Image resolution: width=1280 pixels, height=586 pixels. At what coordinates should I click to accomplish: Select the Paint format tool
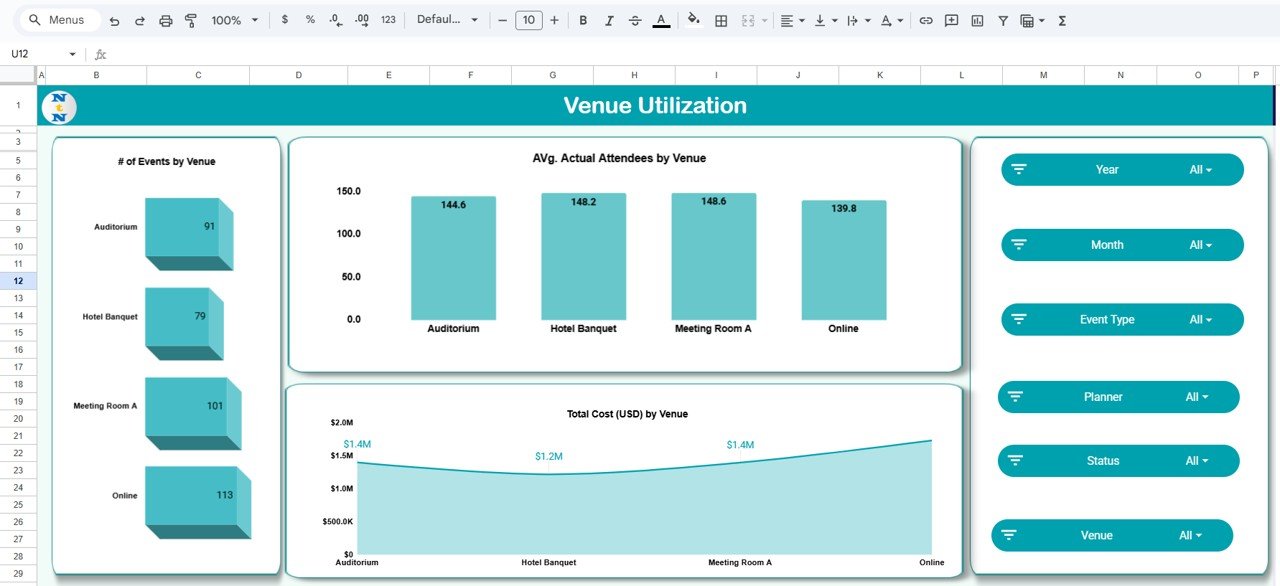tap(191, 20)
